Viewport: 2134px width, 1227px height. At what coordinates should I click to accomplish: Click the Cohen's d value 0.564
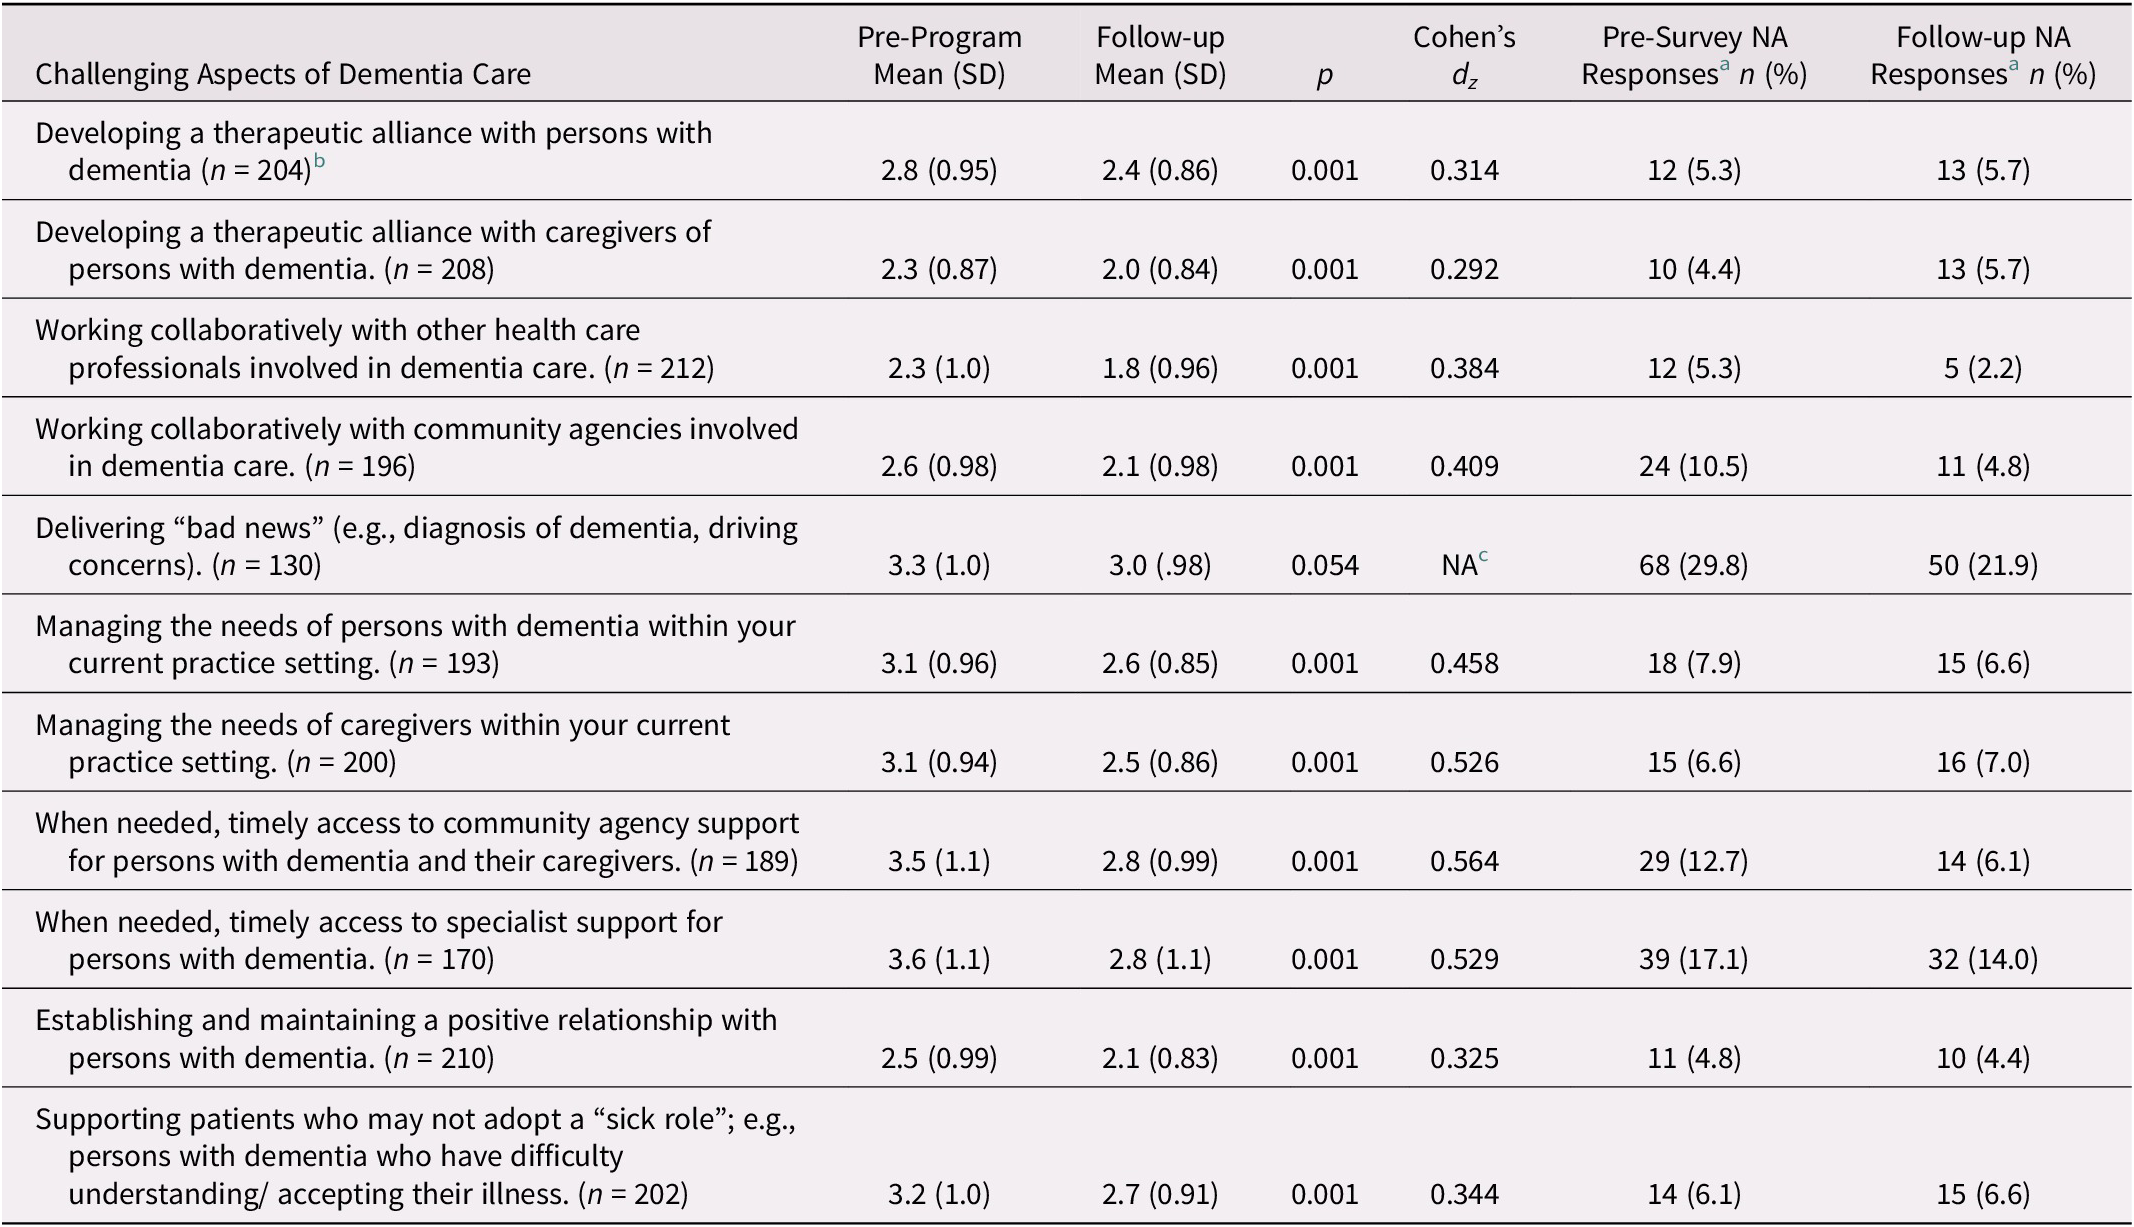coord(1464,862)
